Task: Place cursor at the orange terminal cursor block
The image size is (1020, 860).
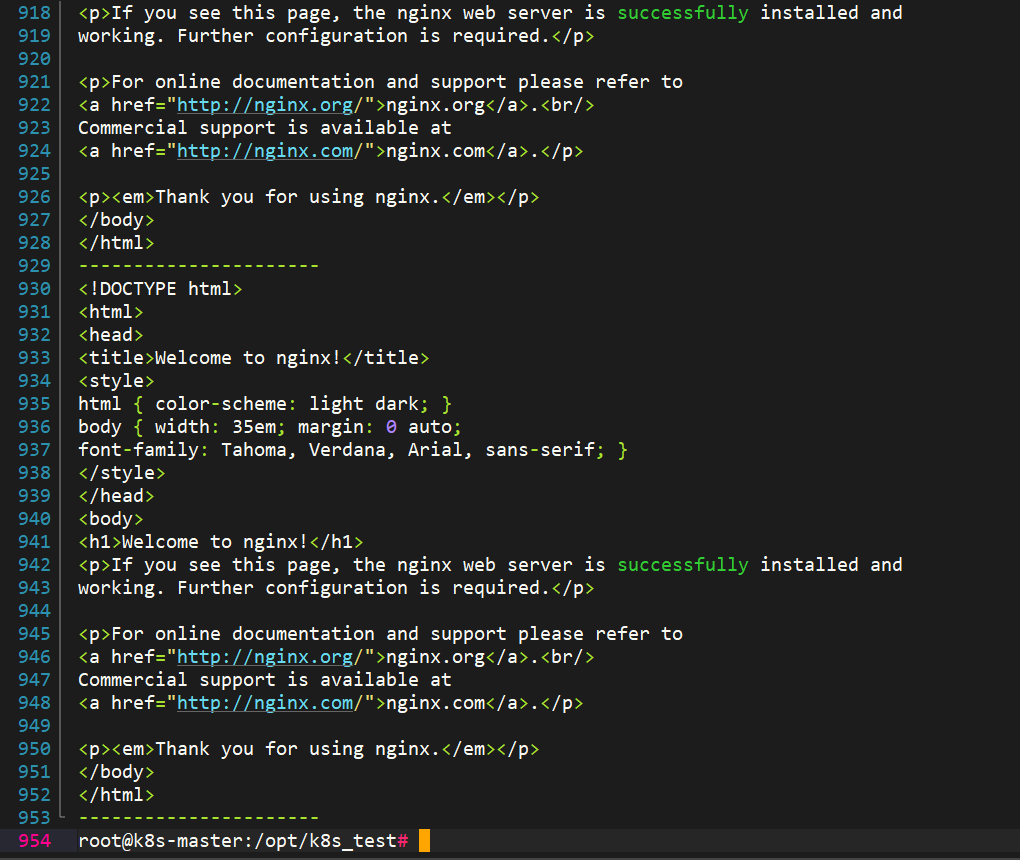Action: (x=424, y=841)
